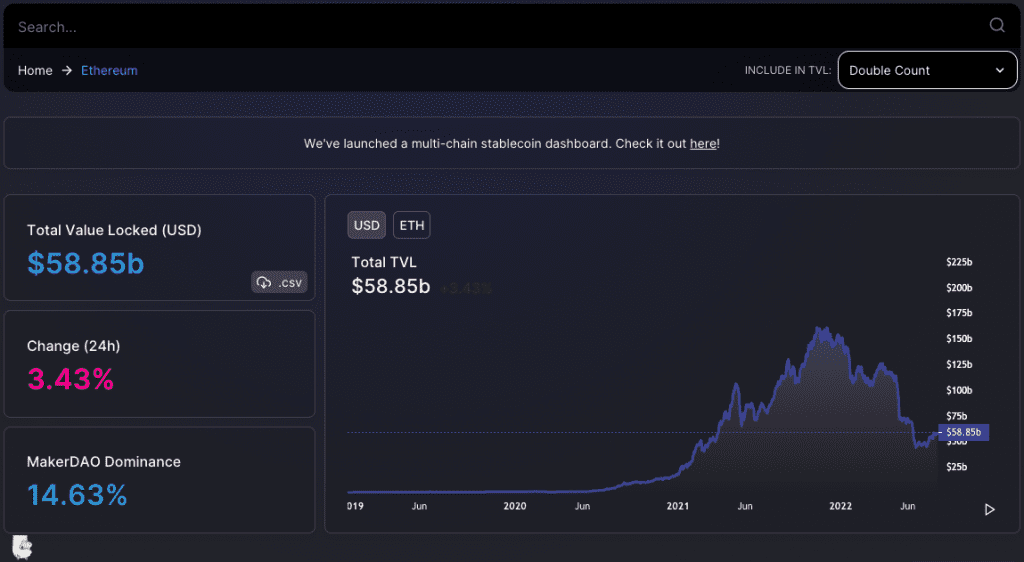Click the $75b y-axis label
Viewport: 1024px width, 562px height.
957,416
